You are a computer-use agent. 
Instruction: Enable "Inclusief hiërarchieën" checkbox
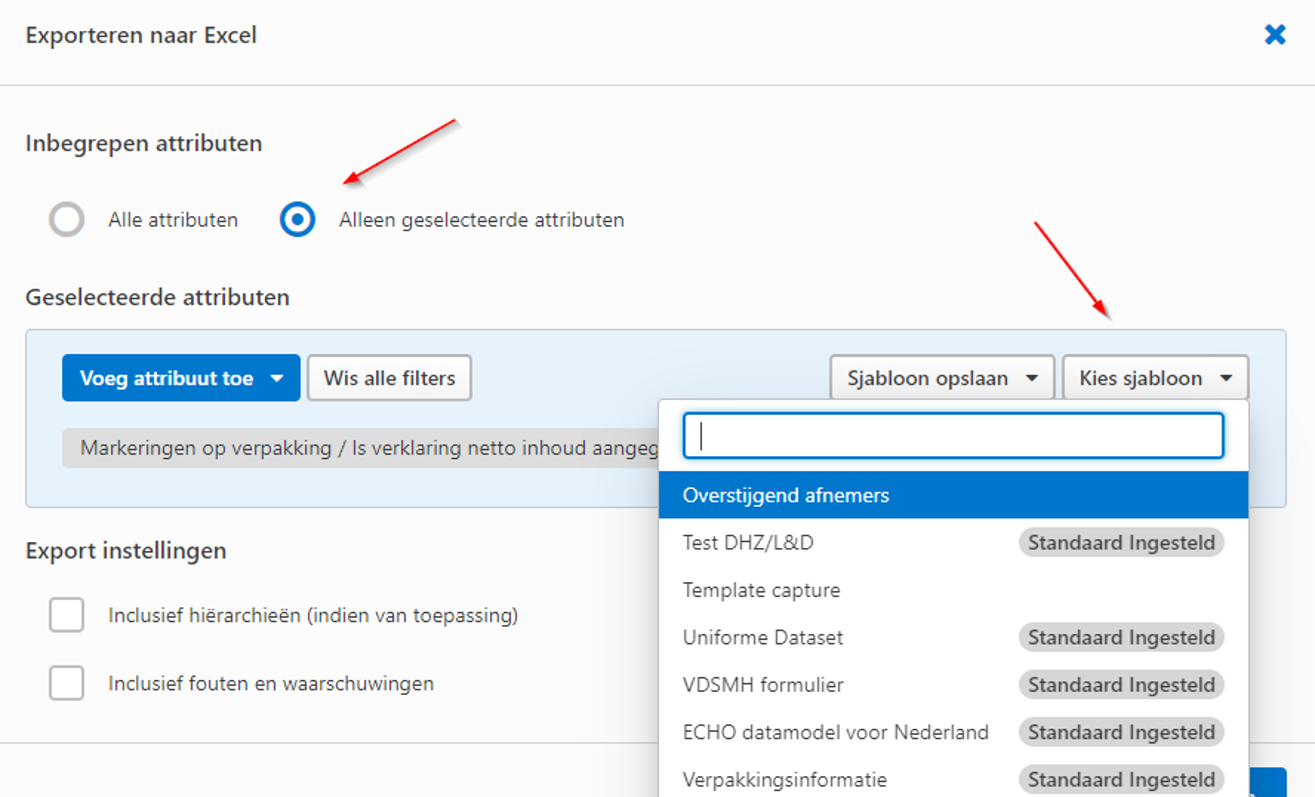[66, 616]
